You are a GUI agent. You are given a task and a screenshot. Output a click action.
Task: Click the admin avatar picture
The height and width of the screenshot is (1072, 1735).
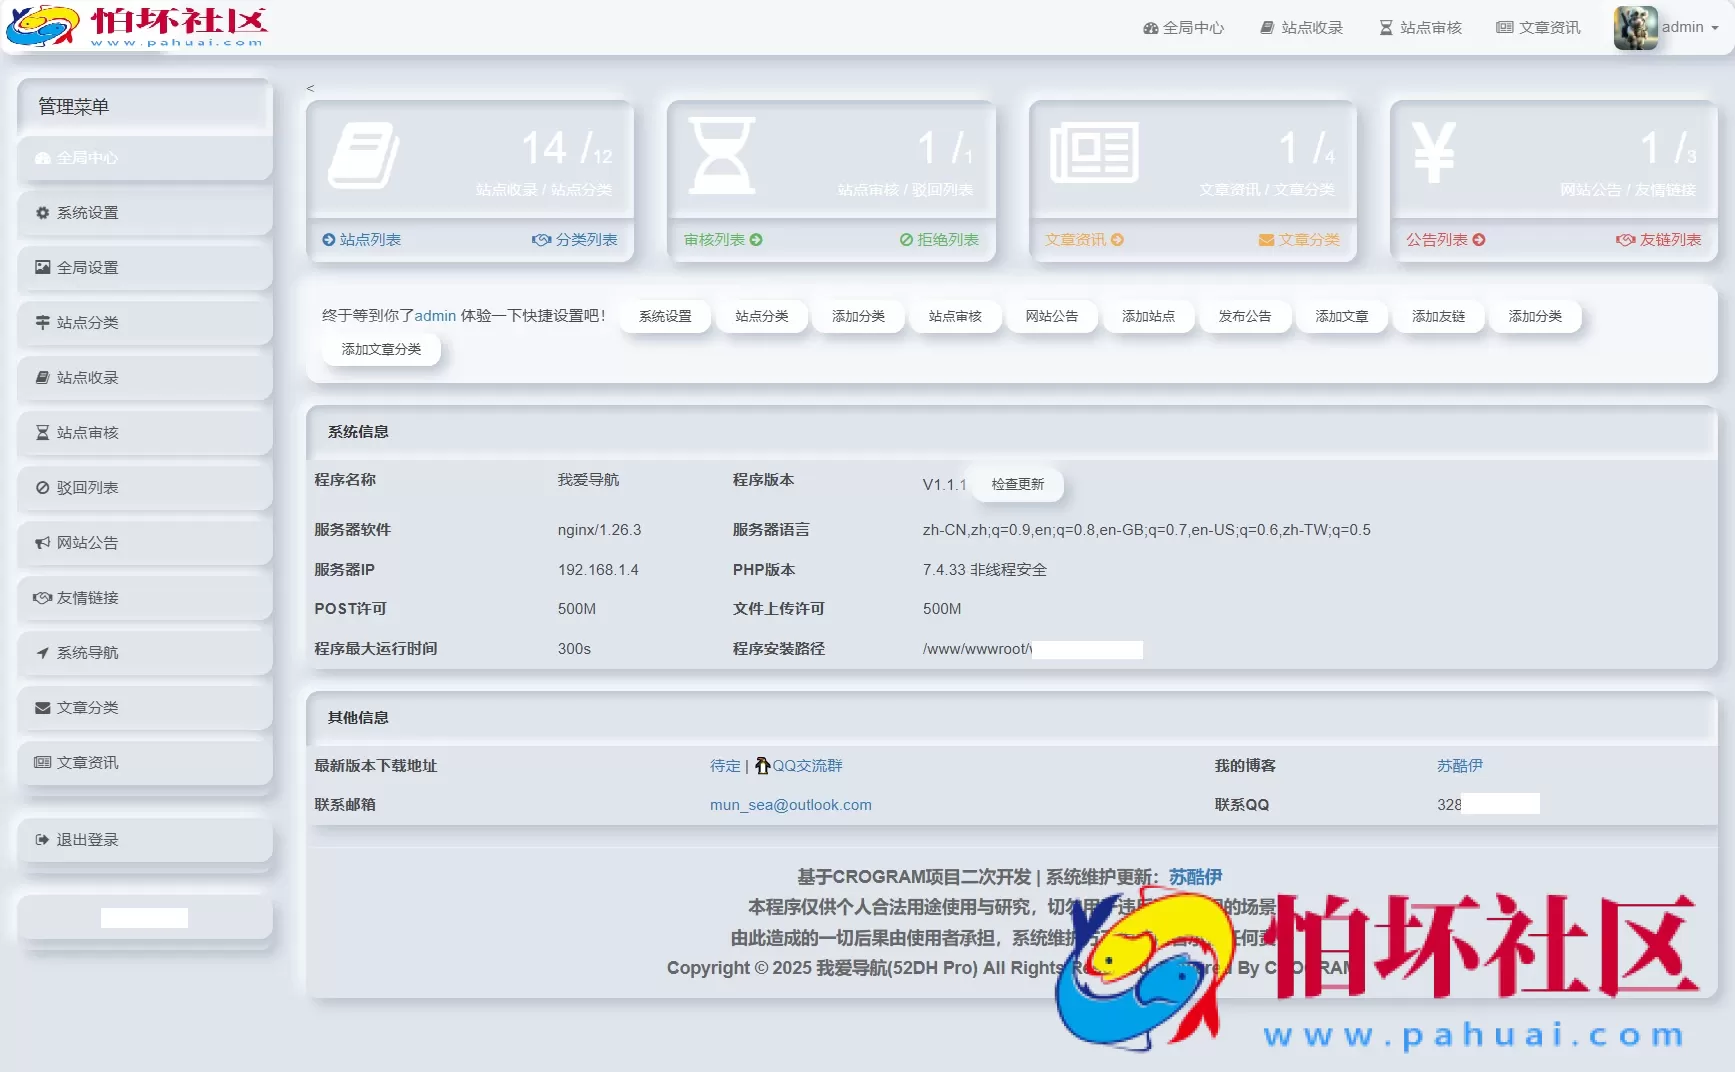coord(1634,27)
